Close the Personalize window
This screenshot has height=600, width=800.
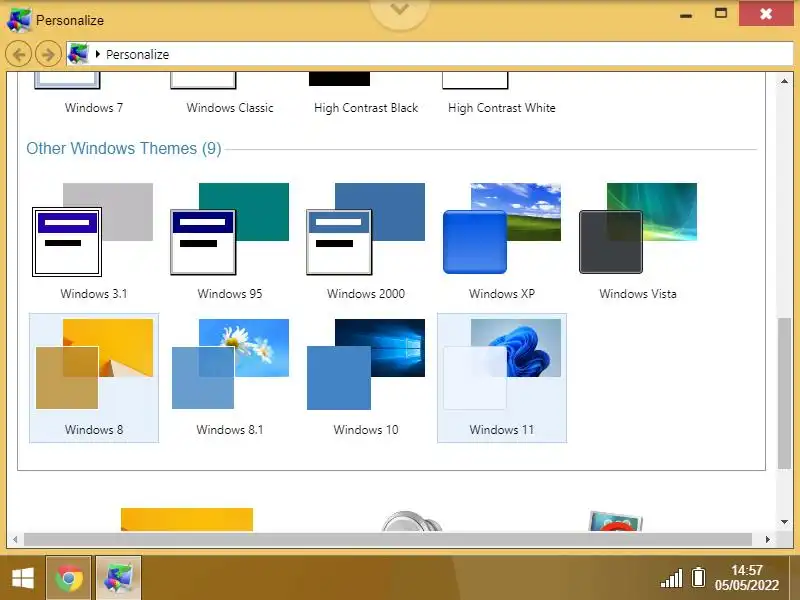coord(765,14)
